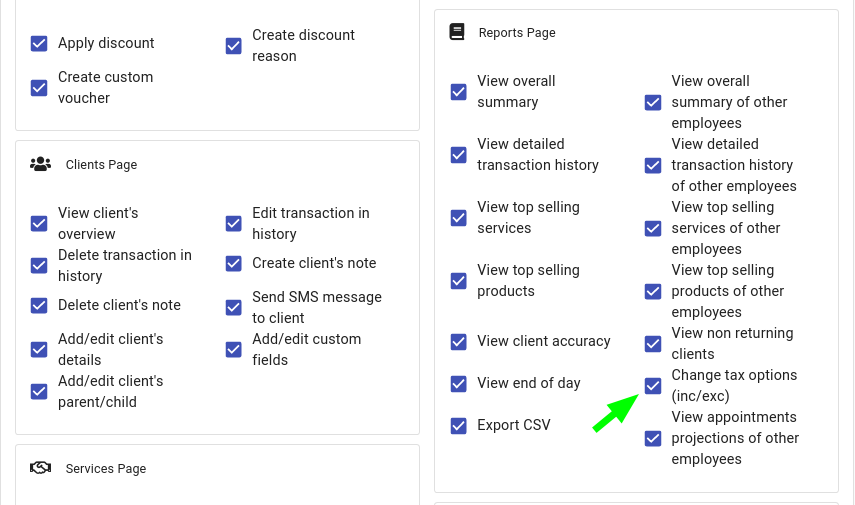Uncheck Add/edit client's parent/child
Screen dimensions: 855x505
[39, 391]
